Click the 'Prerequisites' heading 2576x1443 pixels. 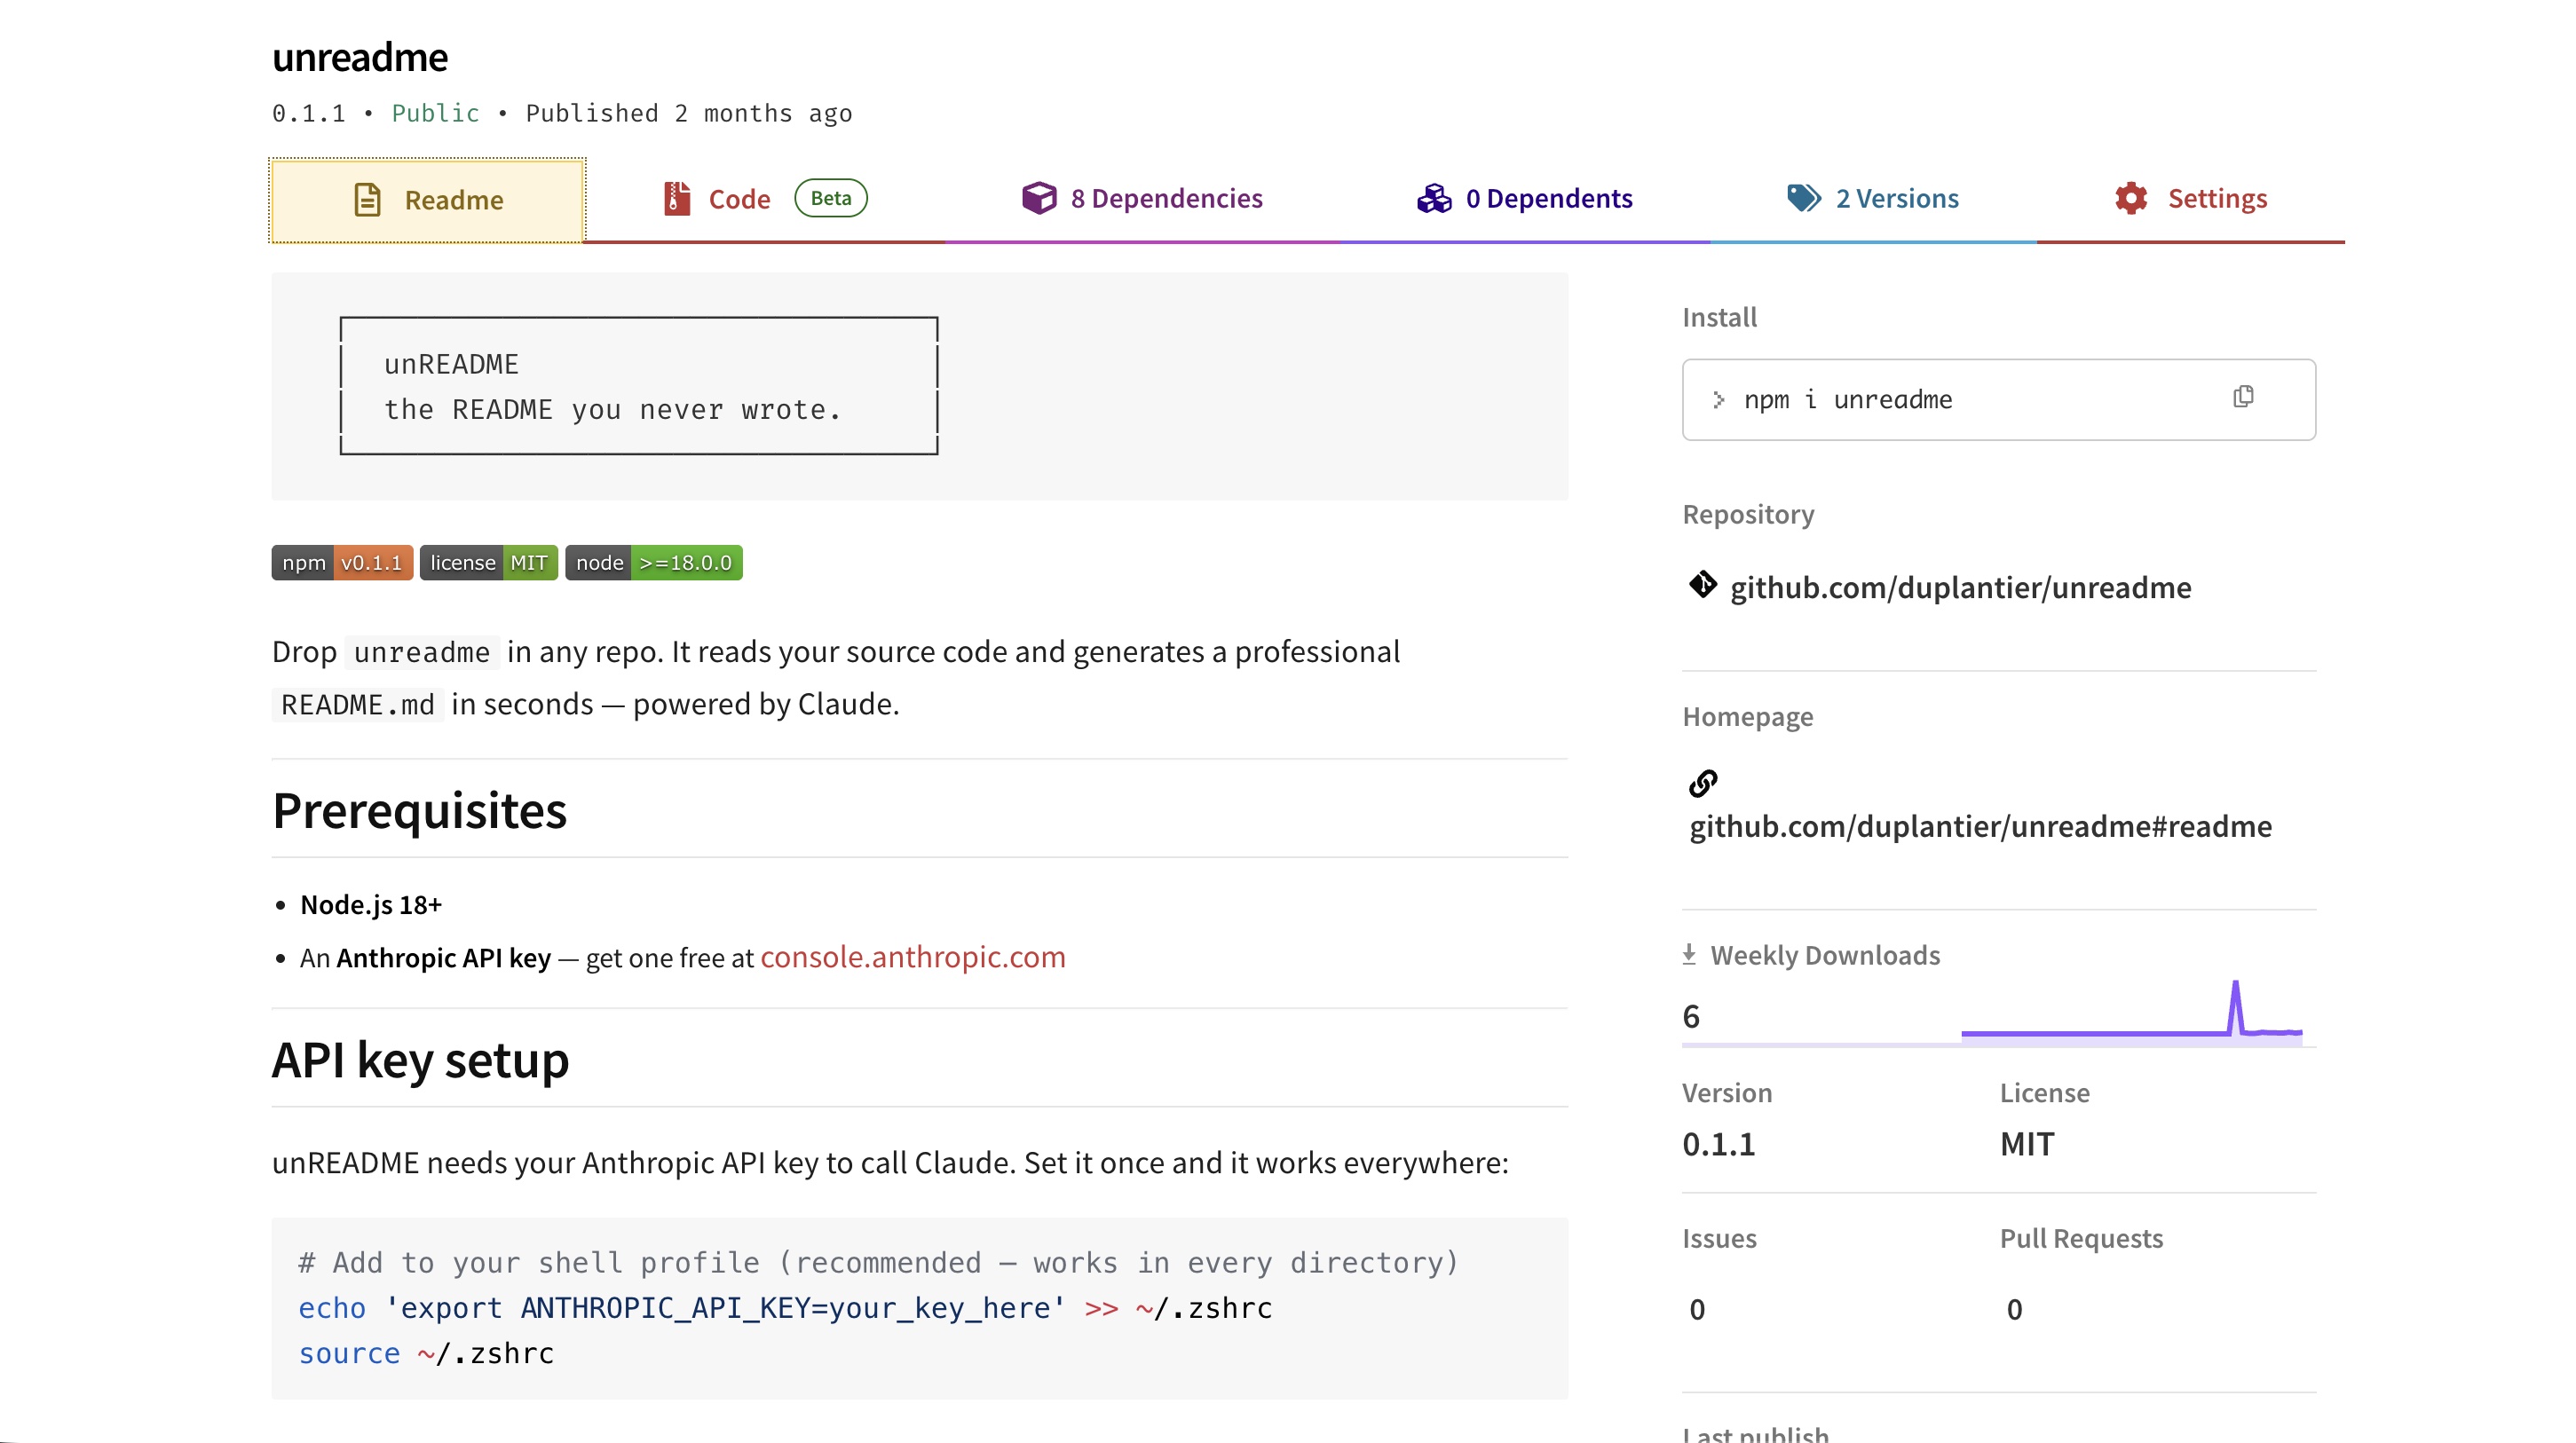coord(419,810)
